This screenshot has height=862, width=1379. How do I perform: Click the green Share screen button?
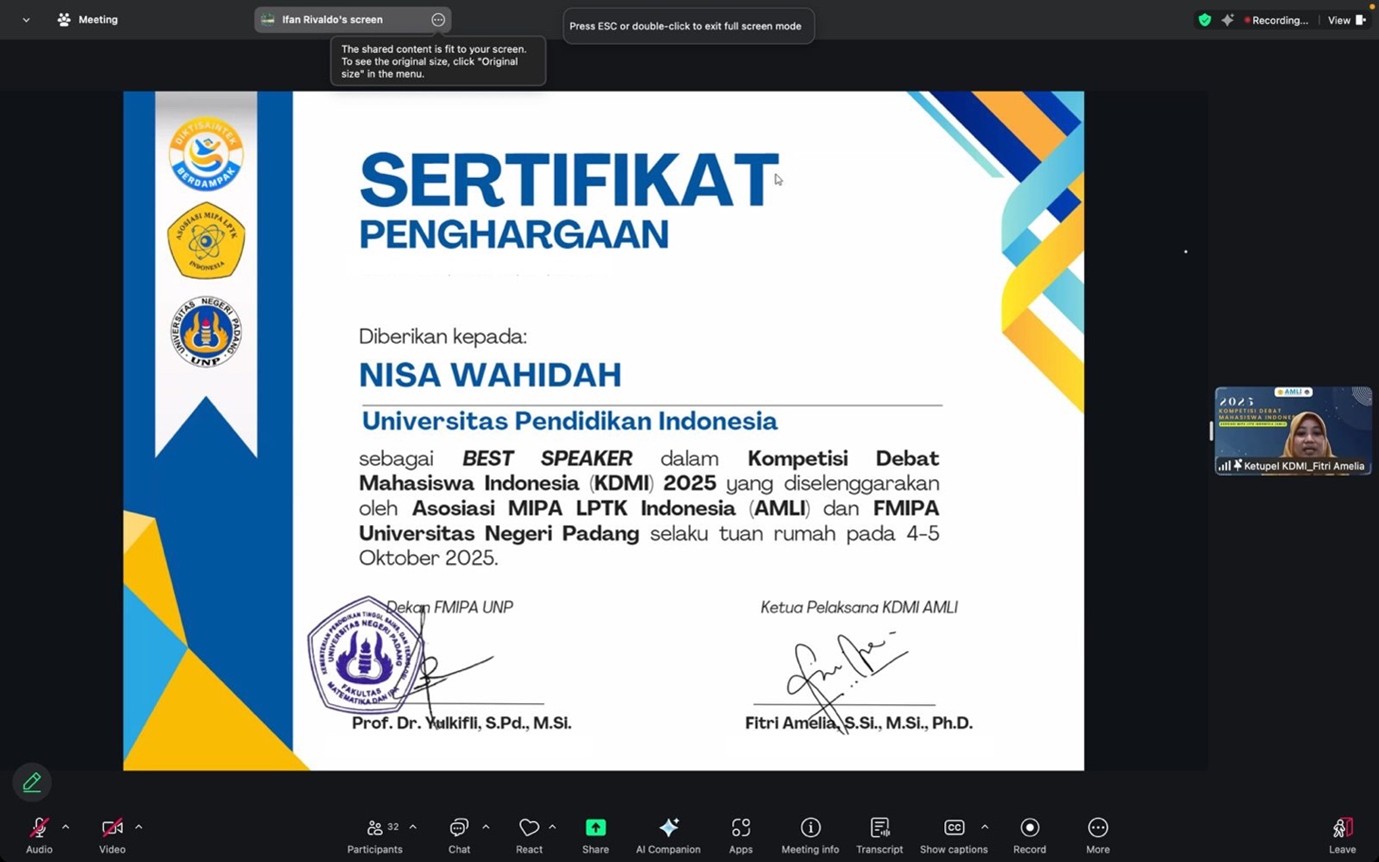(x=595, y=834)
